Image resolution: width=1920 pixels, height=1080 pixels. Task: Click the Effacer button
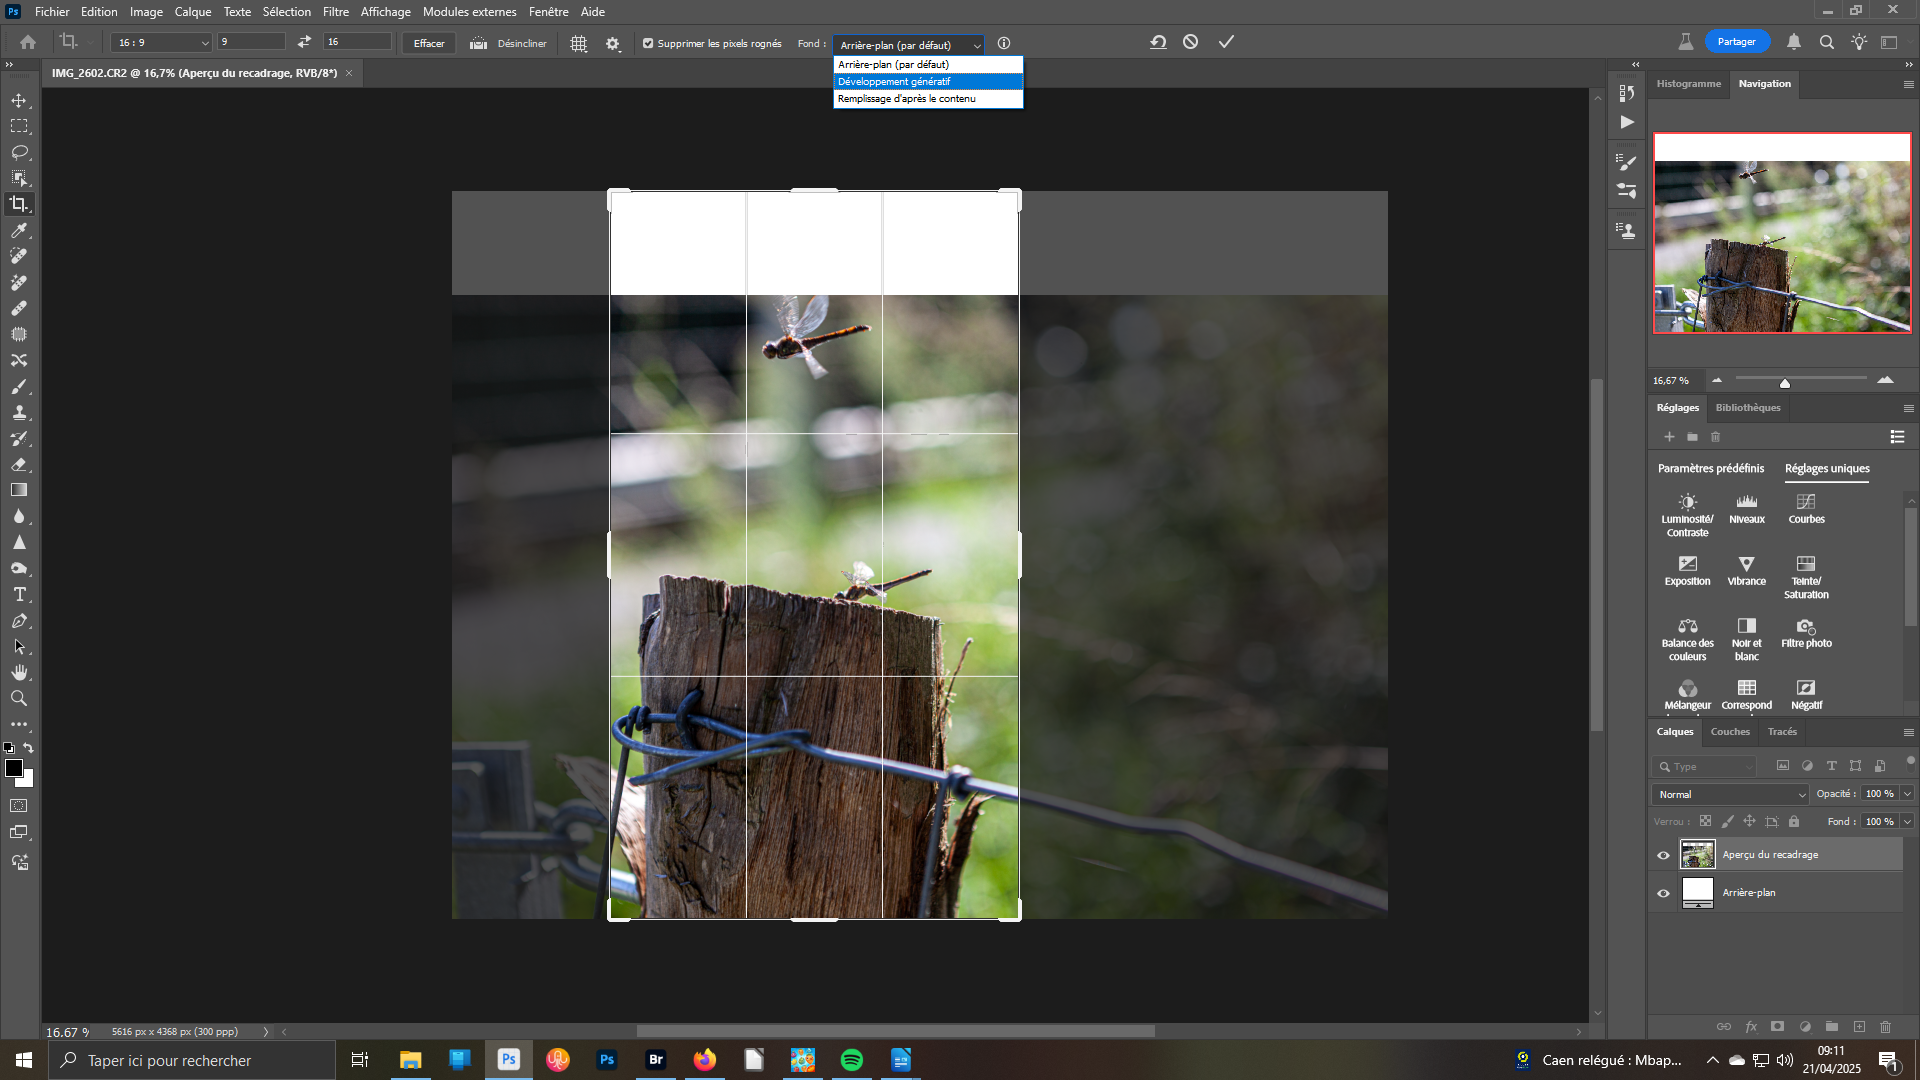429,43
